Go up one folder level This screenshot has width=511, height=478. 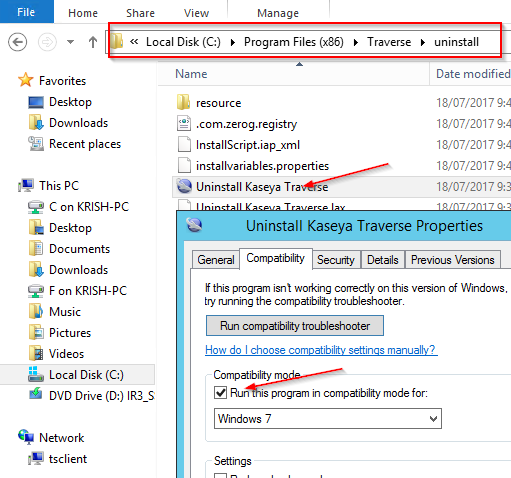pos(93,42)
